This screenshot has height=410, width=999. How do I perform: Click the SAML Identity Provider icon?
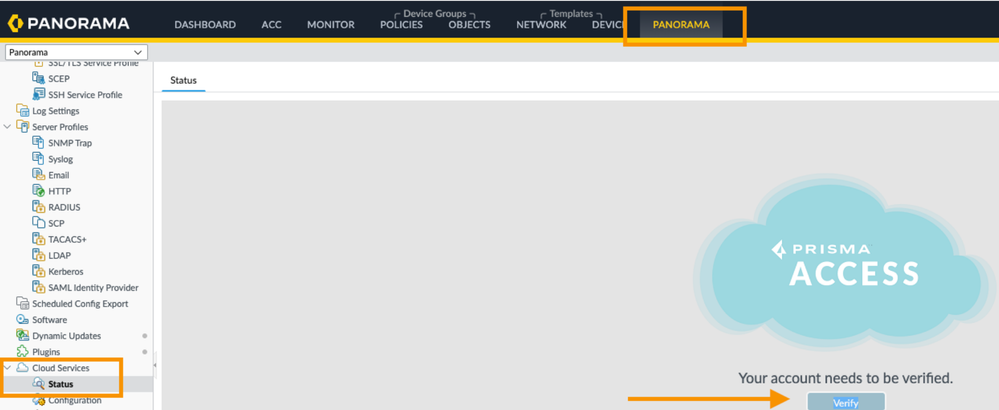38,287
